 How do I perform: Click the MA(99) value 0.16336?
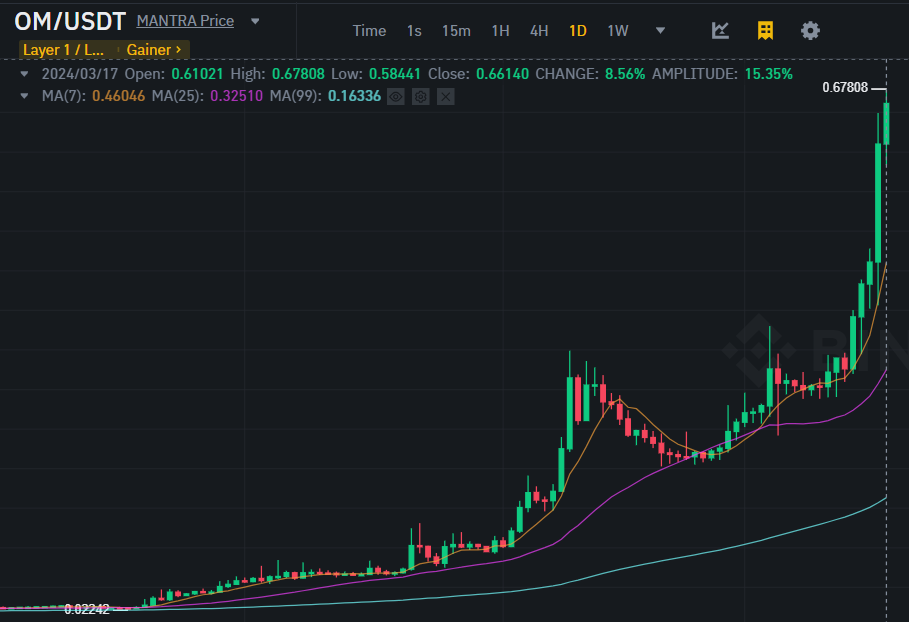tap(355, 96)
